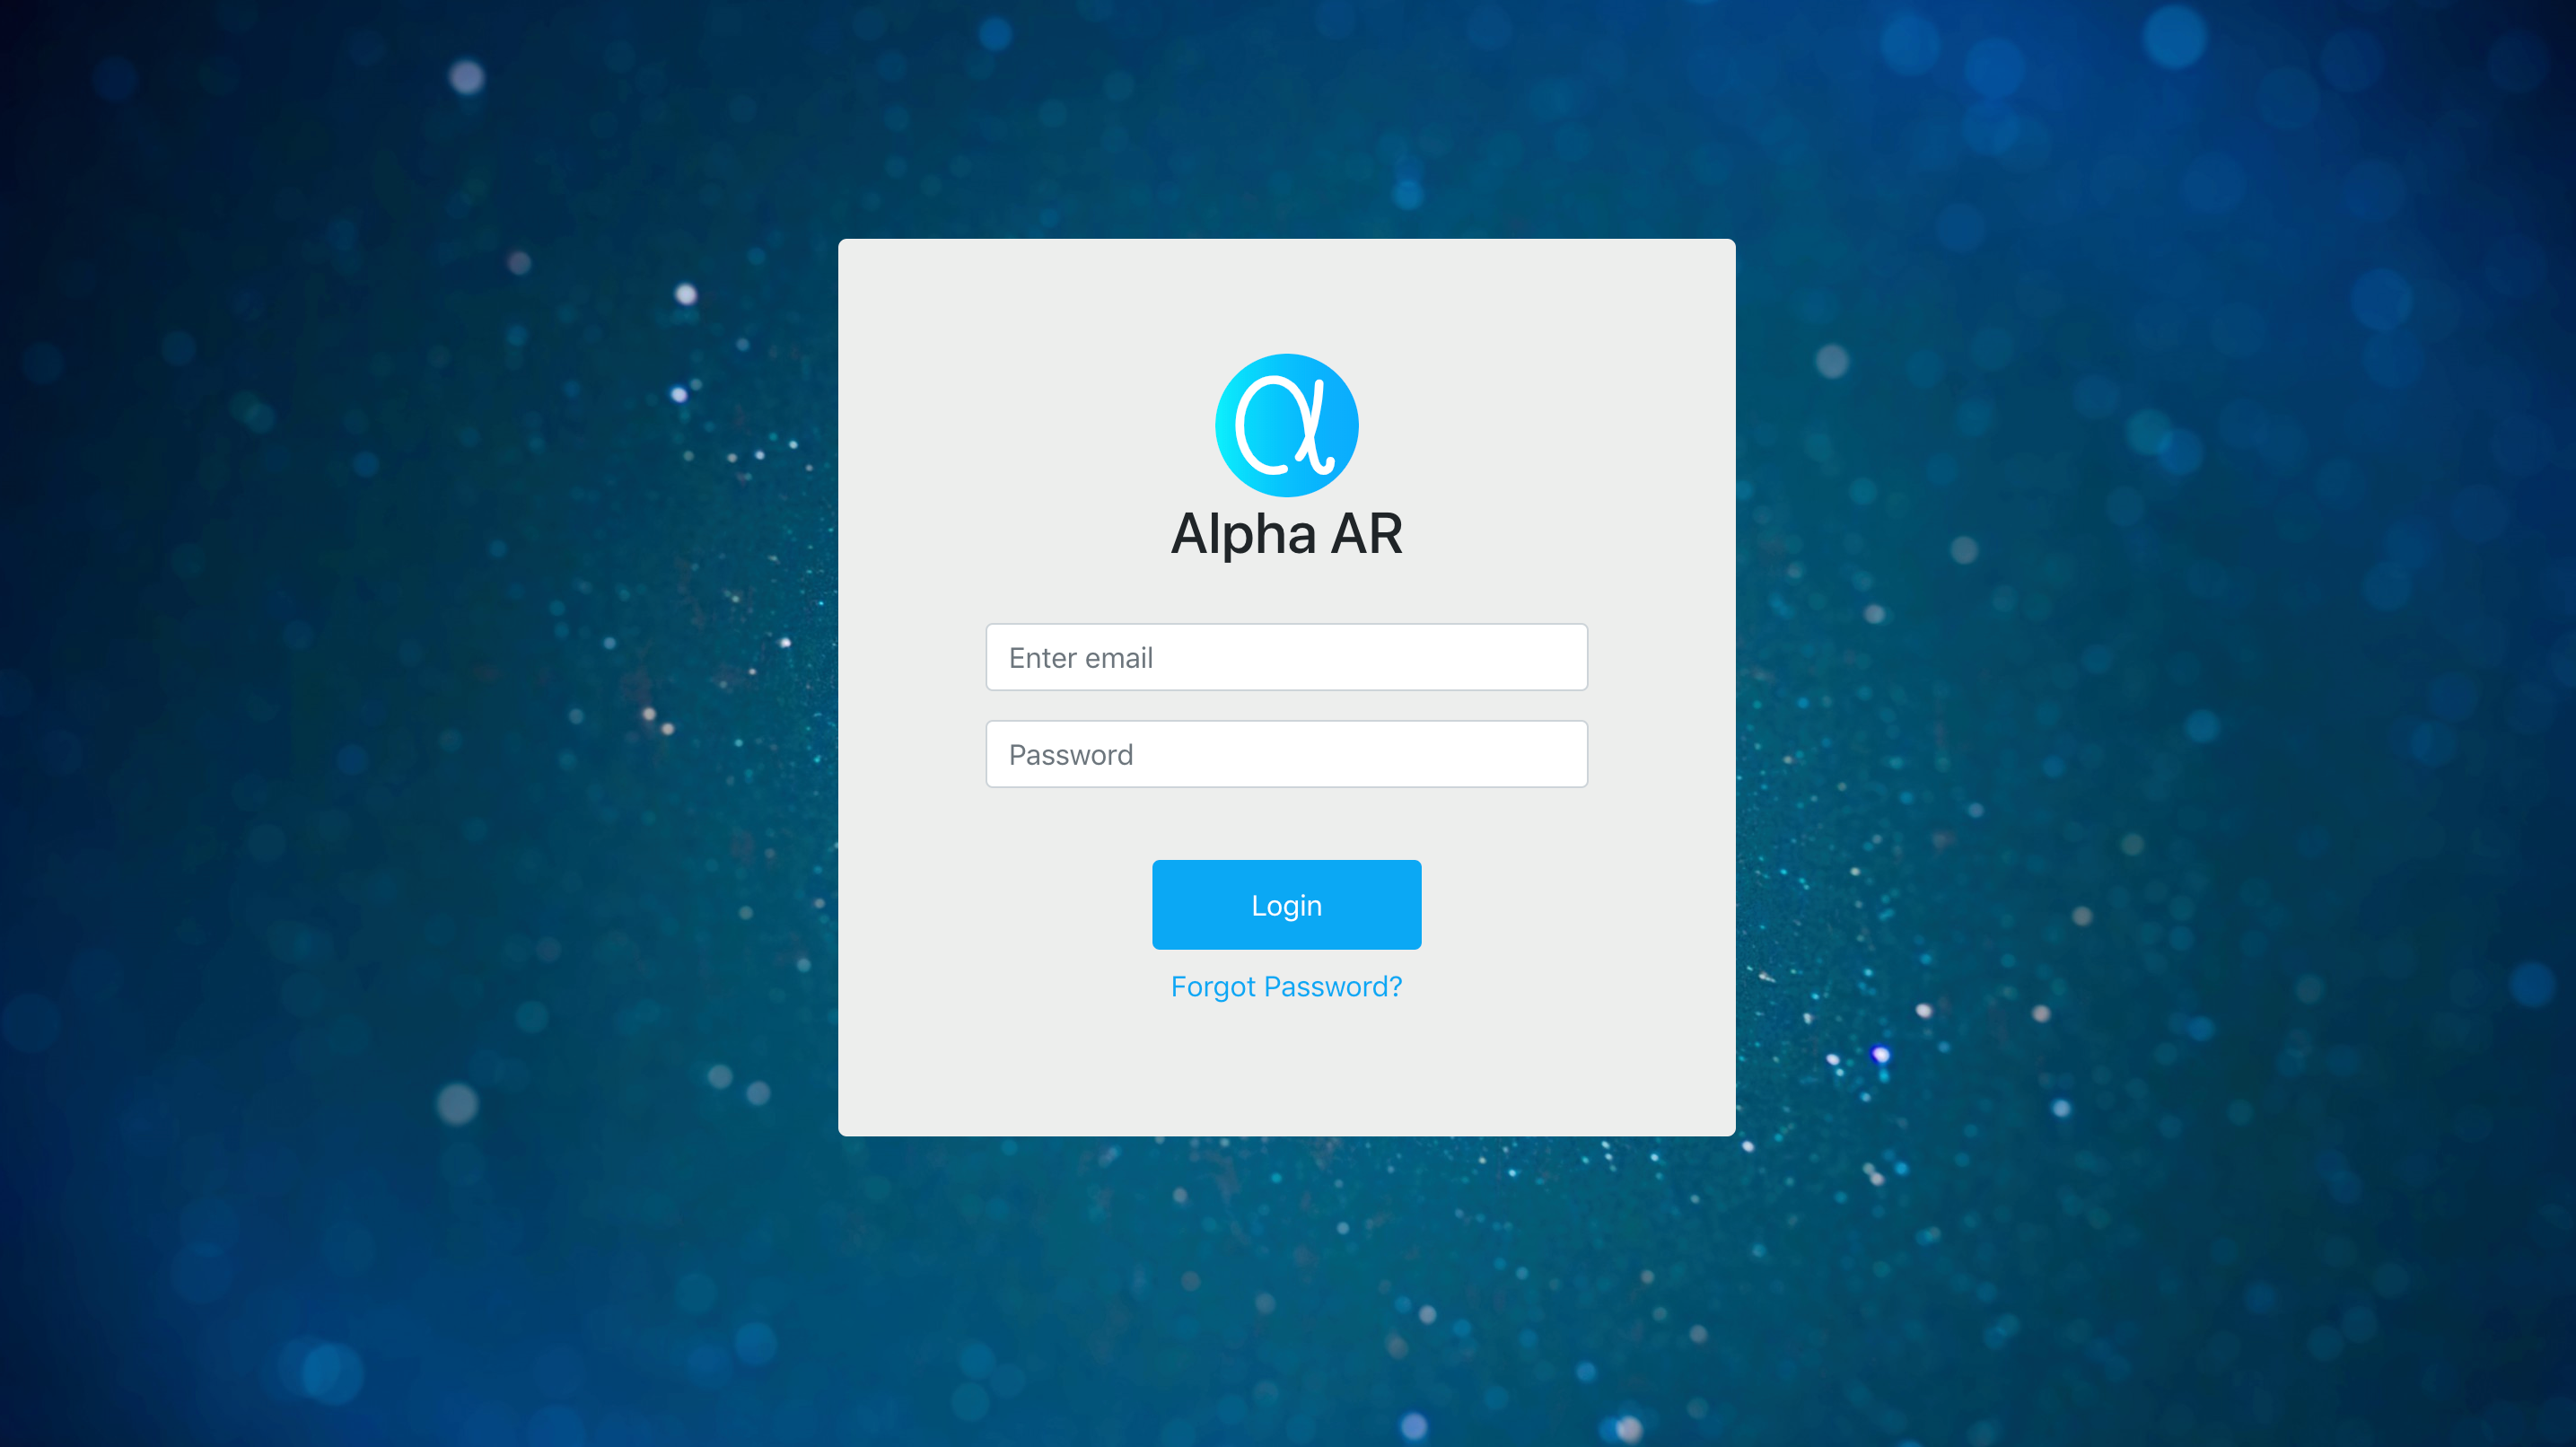This screenshot has height=1447, width=2576.
Task: Click the 'Password' placeholder text
Action: coord(1070,754)
